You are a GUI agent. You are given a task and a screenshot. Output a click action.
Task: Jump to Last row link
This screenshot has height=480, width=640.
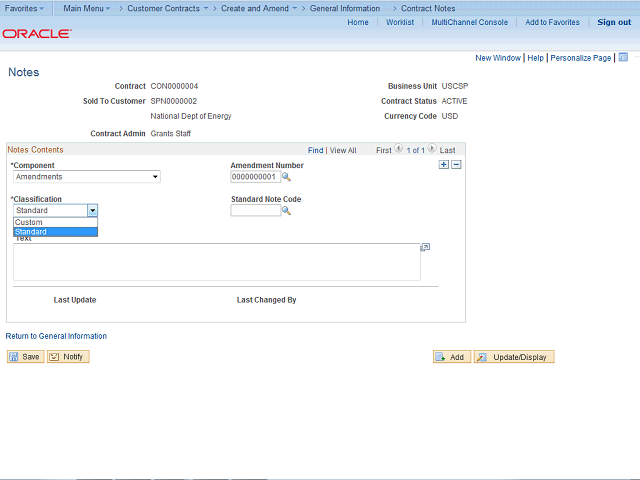click(447, 150)
